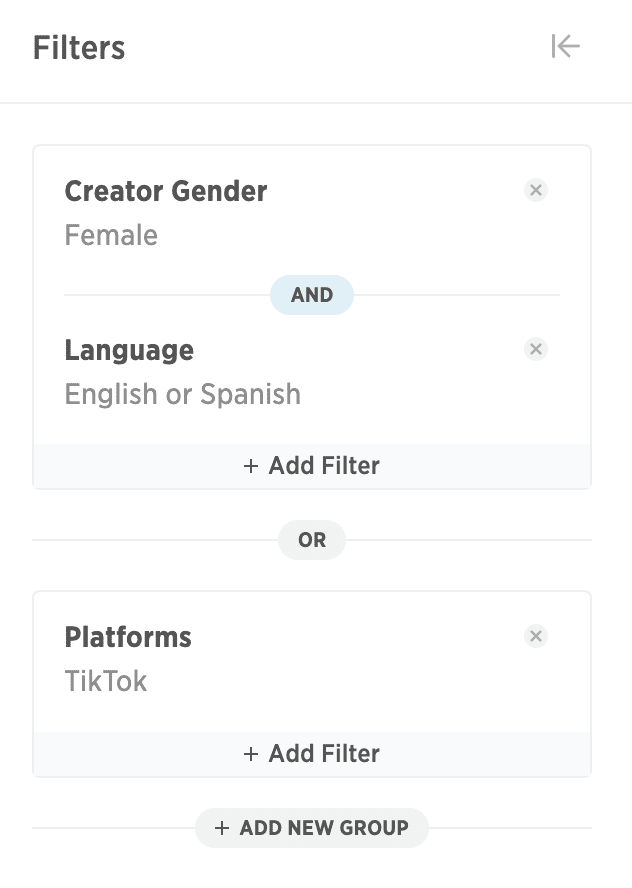The width and height of the screenshot is (632, 888).
Task: Click plus icon of first Add Filter
Action: click(251, 466)
